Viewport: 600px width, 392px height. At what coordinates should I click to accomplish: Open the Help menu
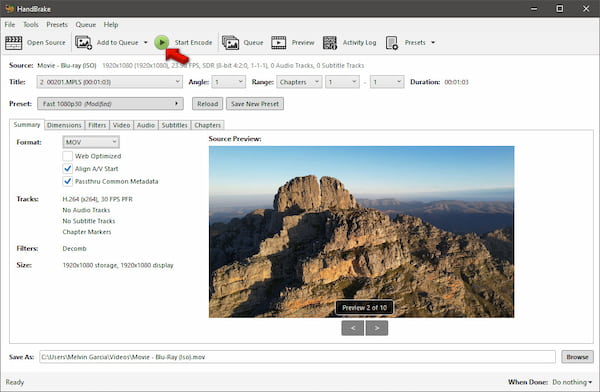(111, 24)
